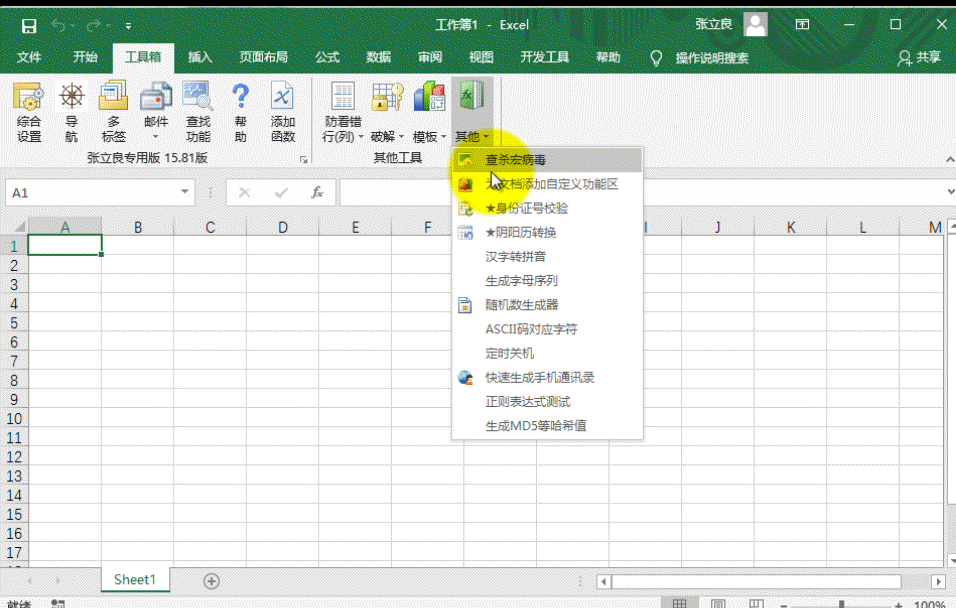Click the 共享 share button
Screen dimensions: 956x608
[x=919, y=58]
